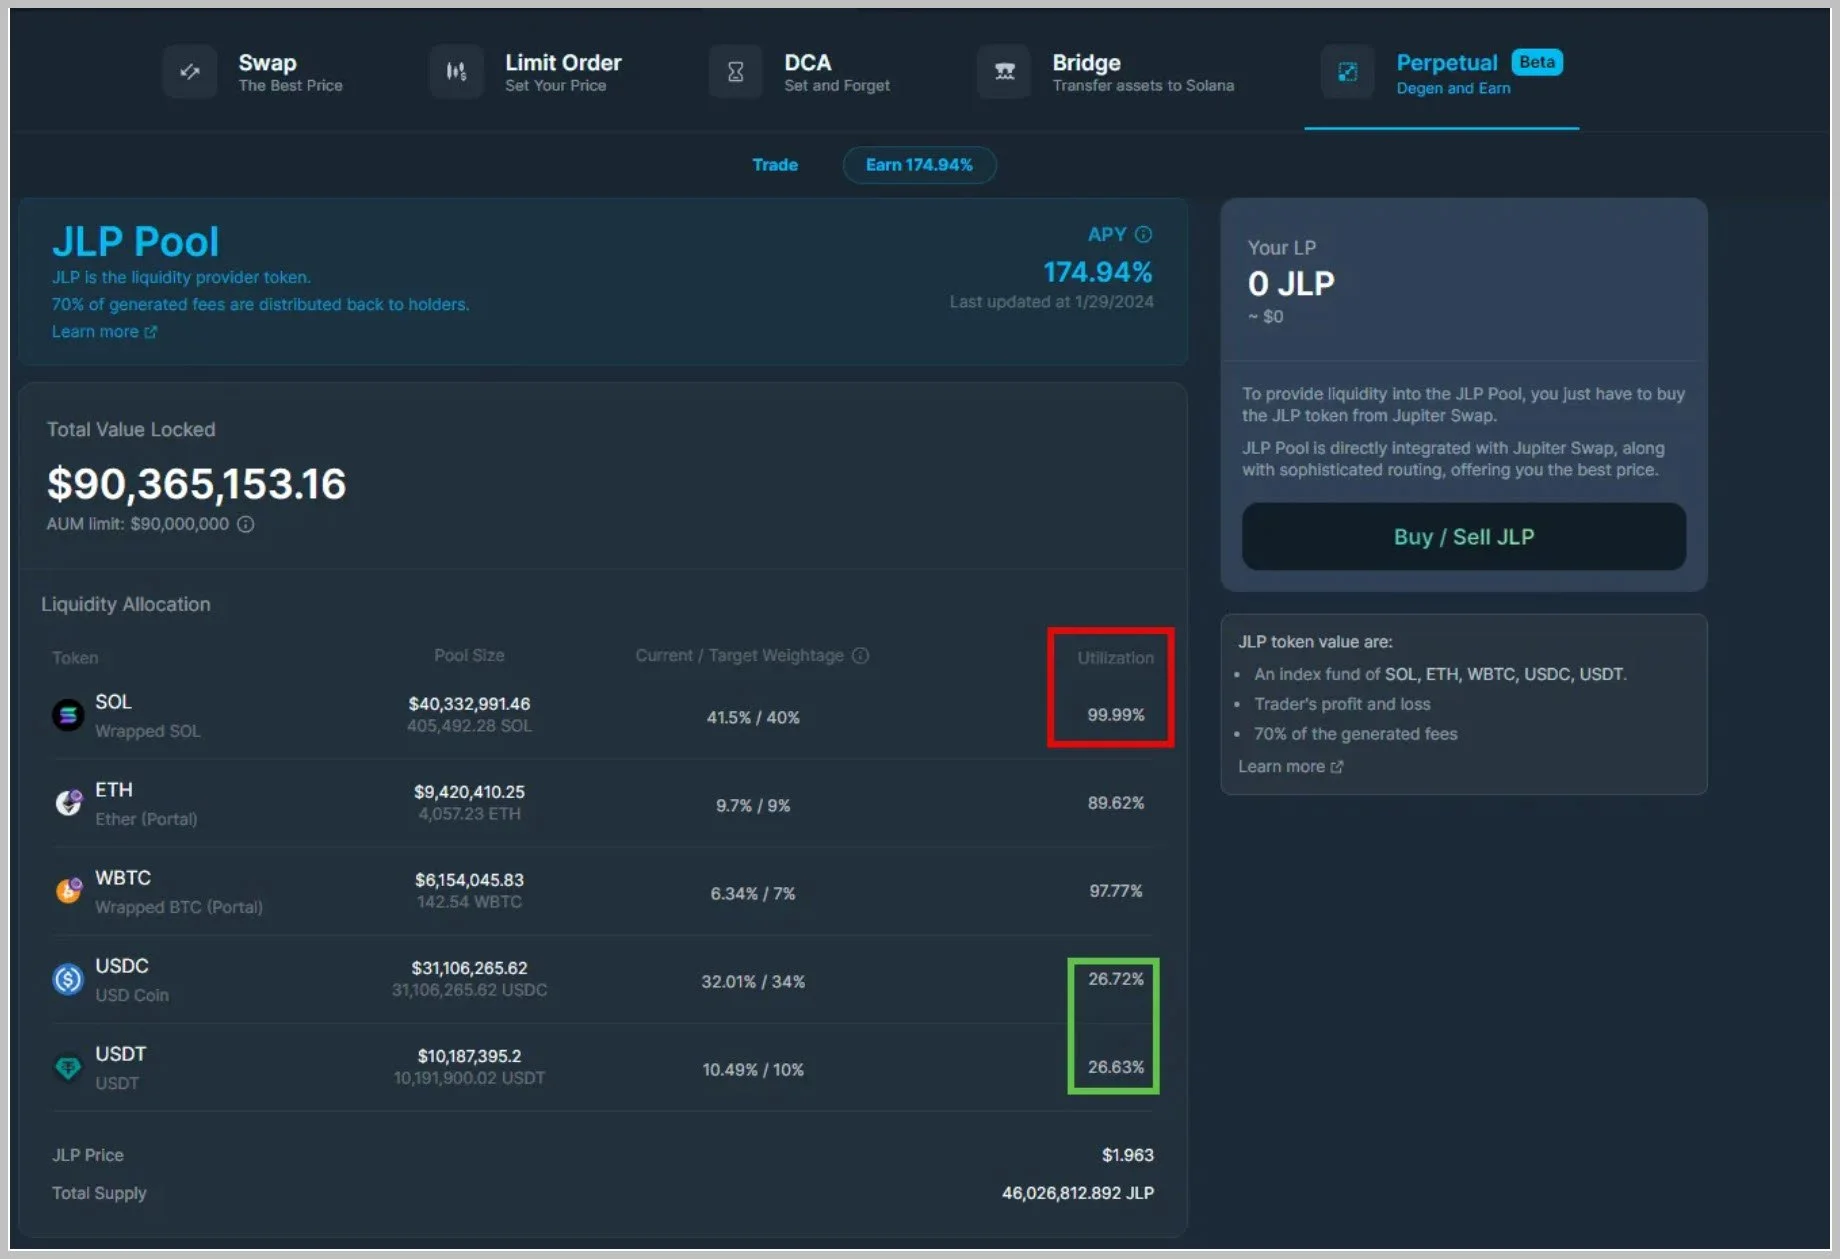Click external link icon in JLP token value box
The height and width of the screenshot is (1259, 1840).
point(1337,767)
